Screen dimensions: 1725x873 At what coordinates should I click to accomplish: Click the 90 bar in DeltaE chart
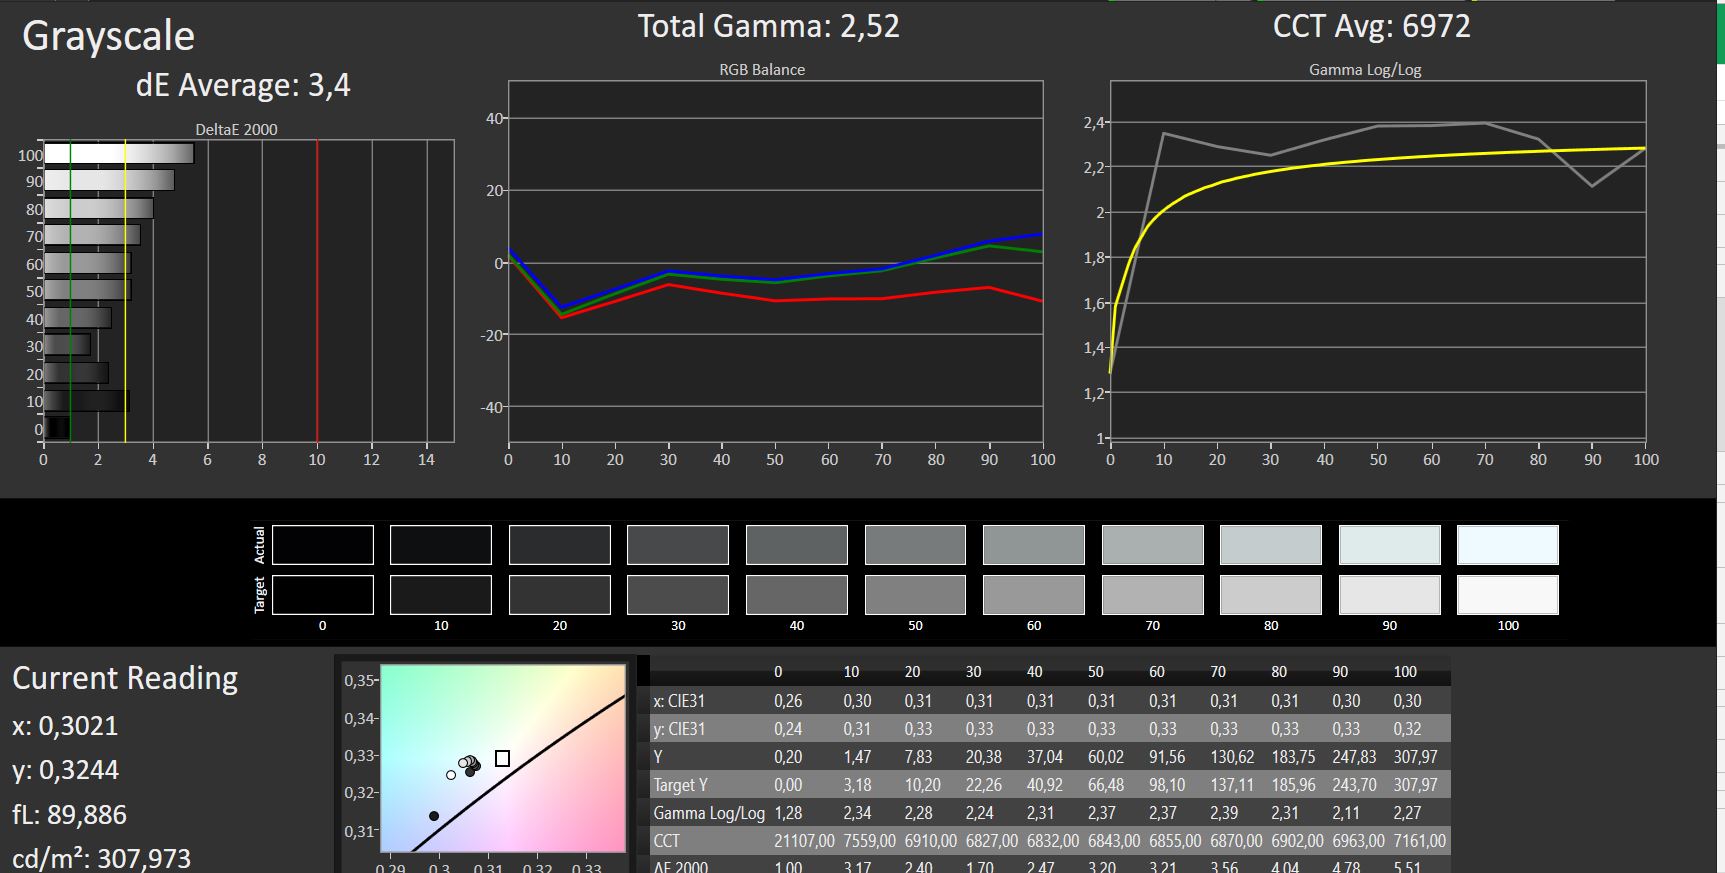(109, 181)
